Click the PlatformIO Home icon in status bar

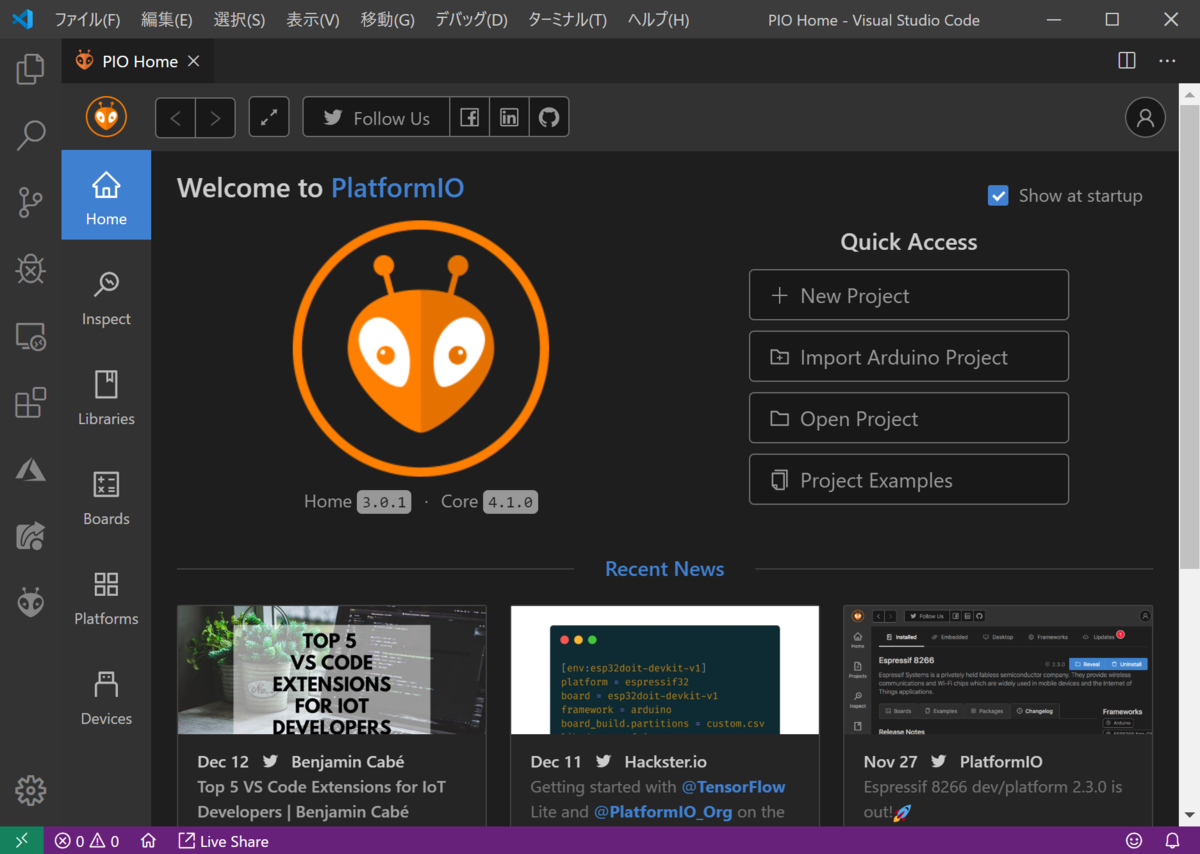pyautogui.click(x=148, y=841)
